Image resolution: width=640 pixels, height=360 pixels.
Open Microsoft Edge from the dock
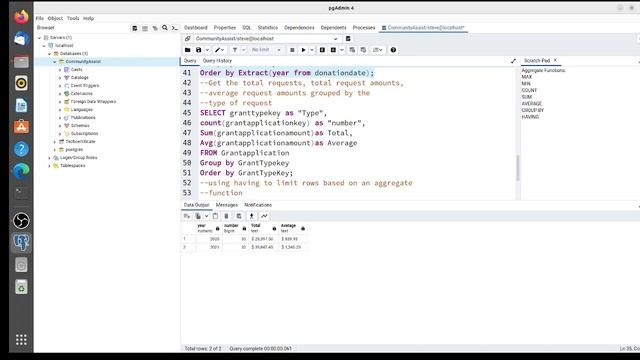tap(21, 171)
